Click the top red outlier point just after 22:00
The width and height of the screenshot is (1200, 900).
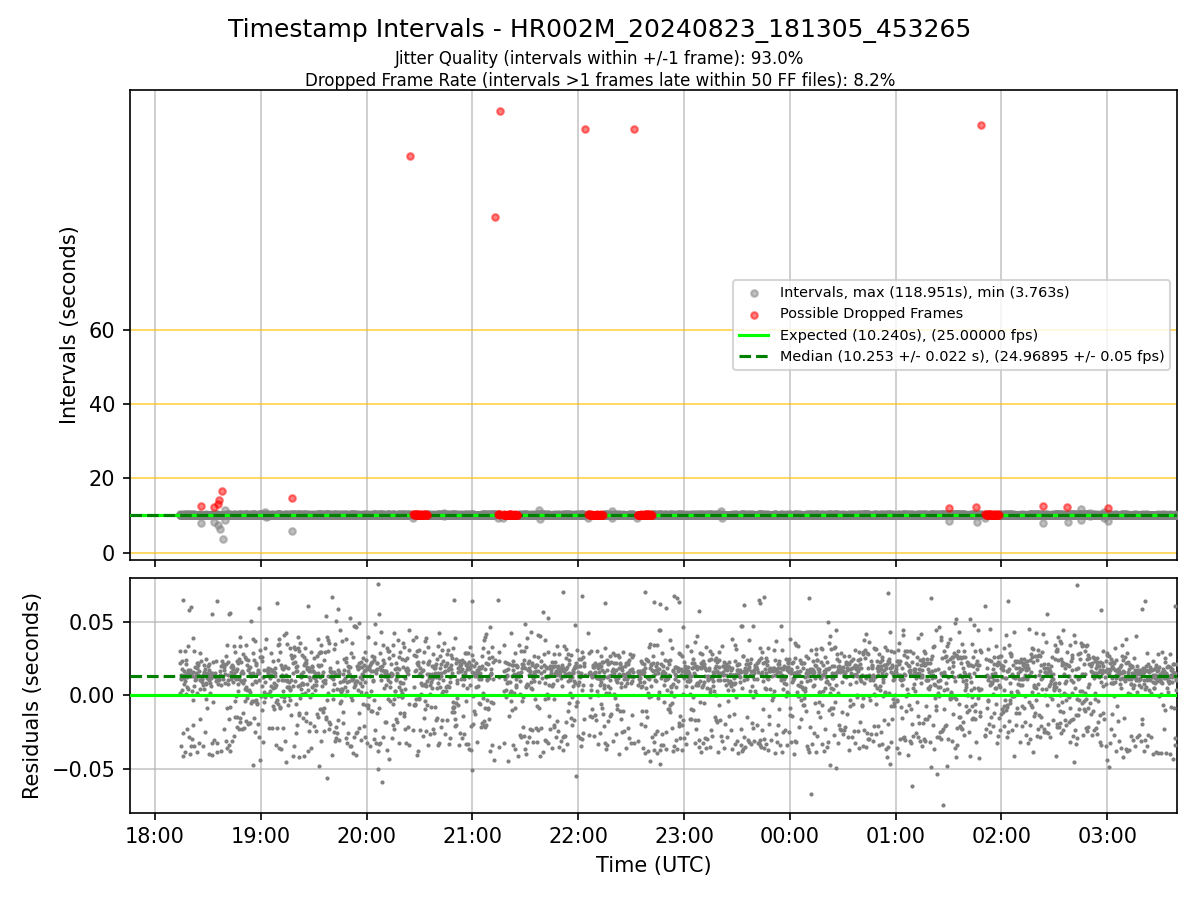[585, 129]
